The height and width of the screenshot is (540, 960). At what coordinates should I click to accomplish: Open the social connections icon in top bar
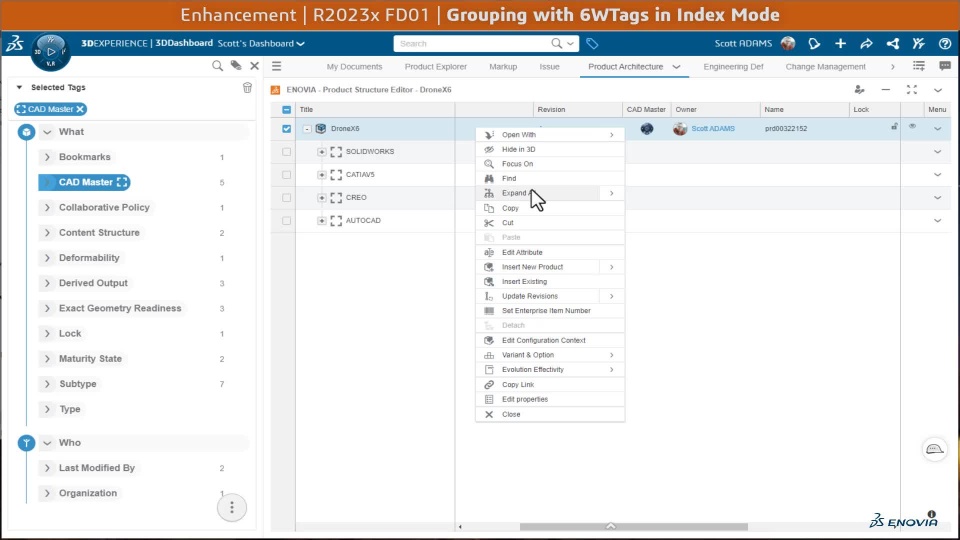coord(893,43)
